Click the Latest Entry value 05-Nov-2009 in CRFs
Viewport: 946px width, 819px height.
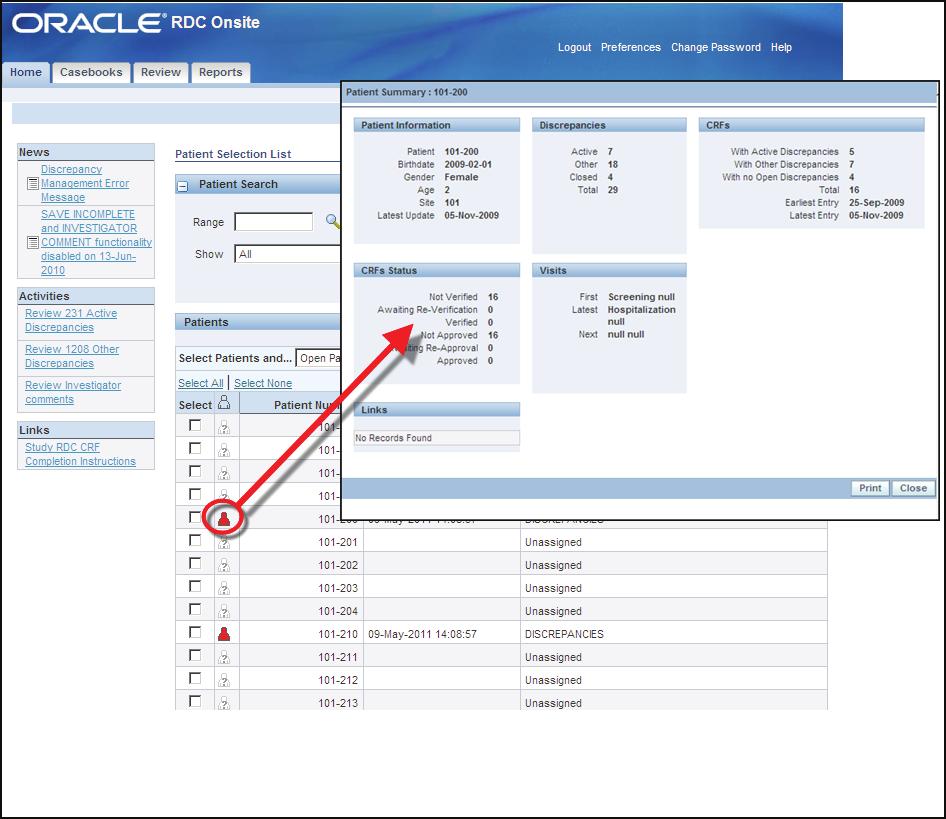click(876, 215)
